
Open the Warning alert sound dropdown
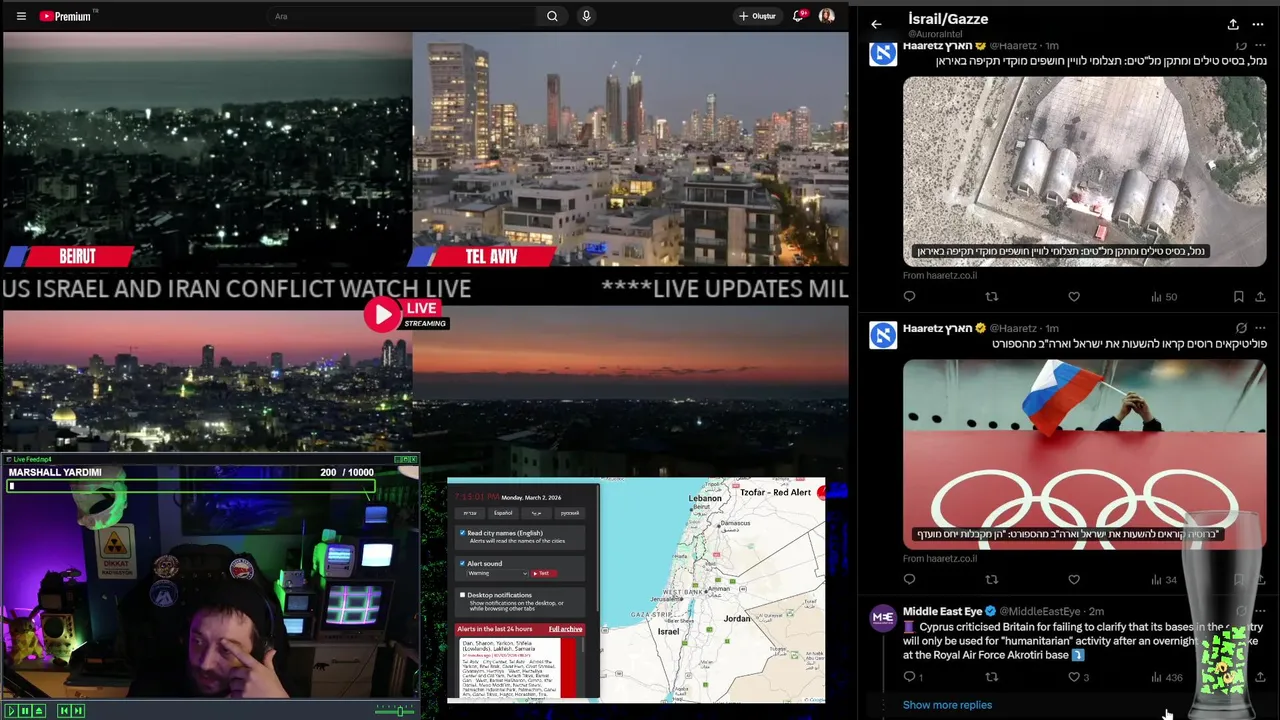(497, 573)
